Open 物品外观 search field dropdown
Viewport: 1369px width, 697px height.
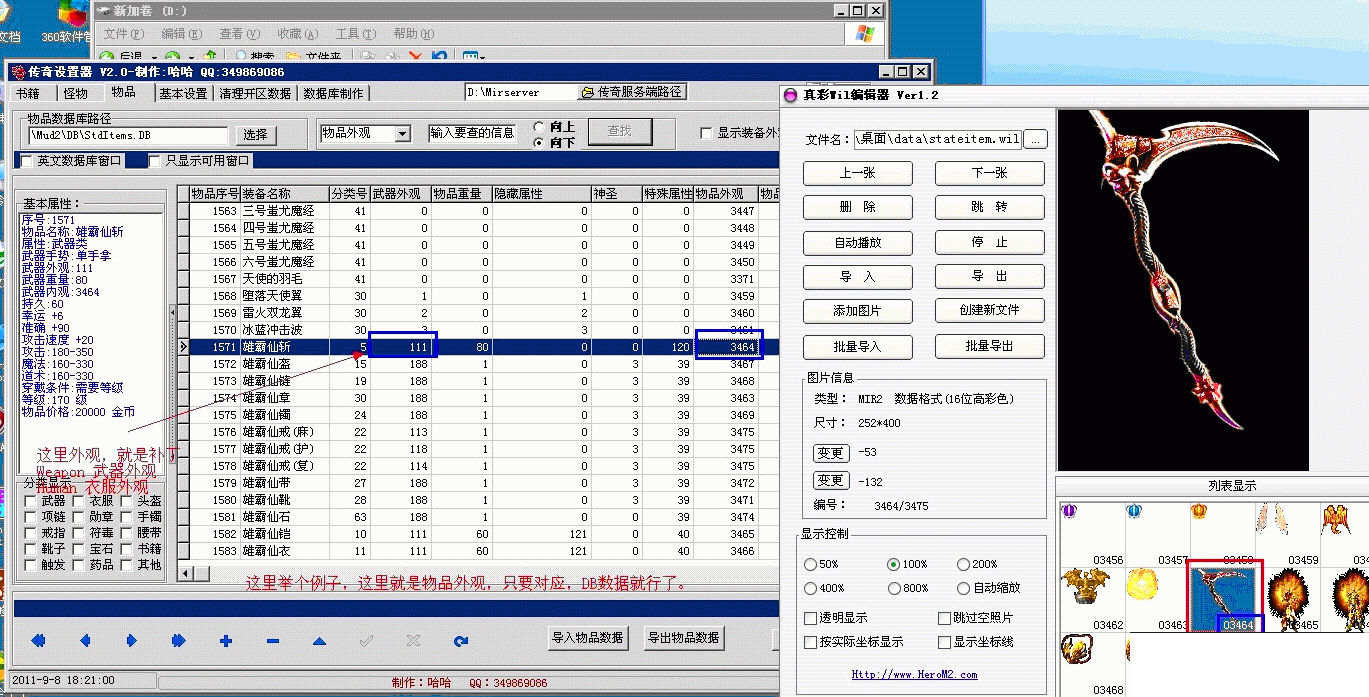(x=402, y=133)
